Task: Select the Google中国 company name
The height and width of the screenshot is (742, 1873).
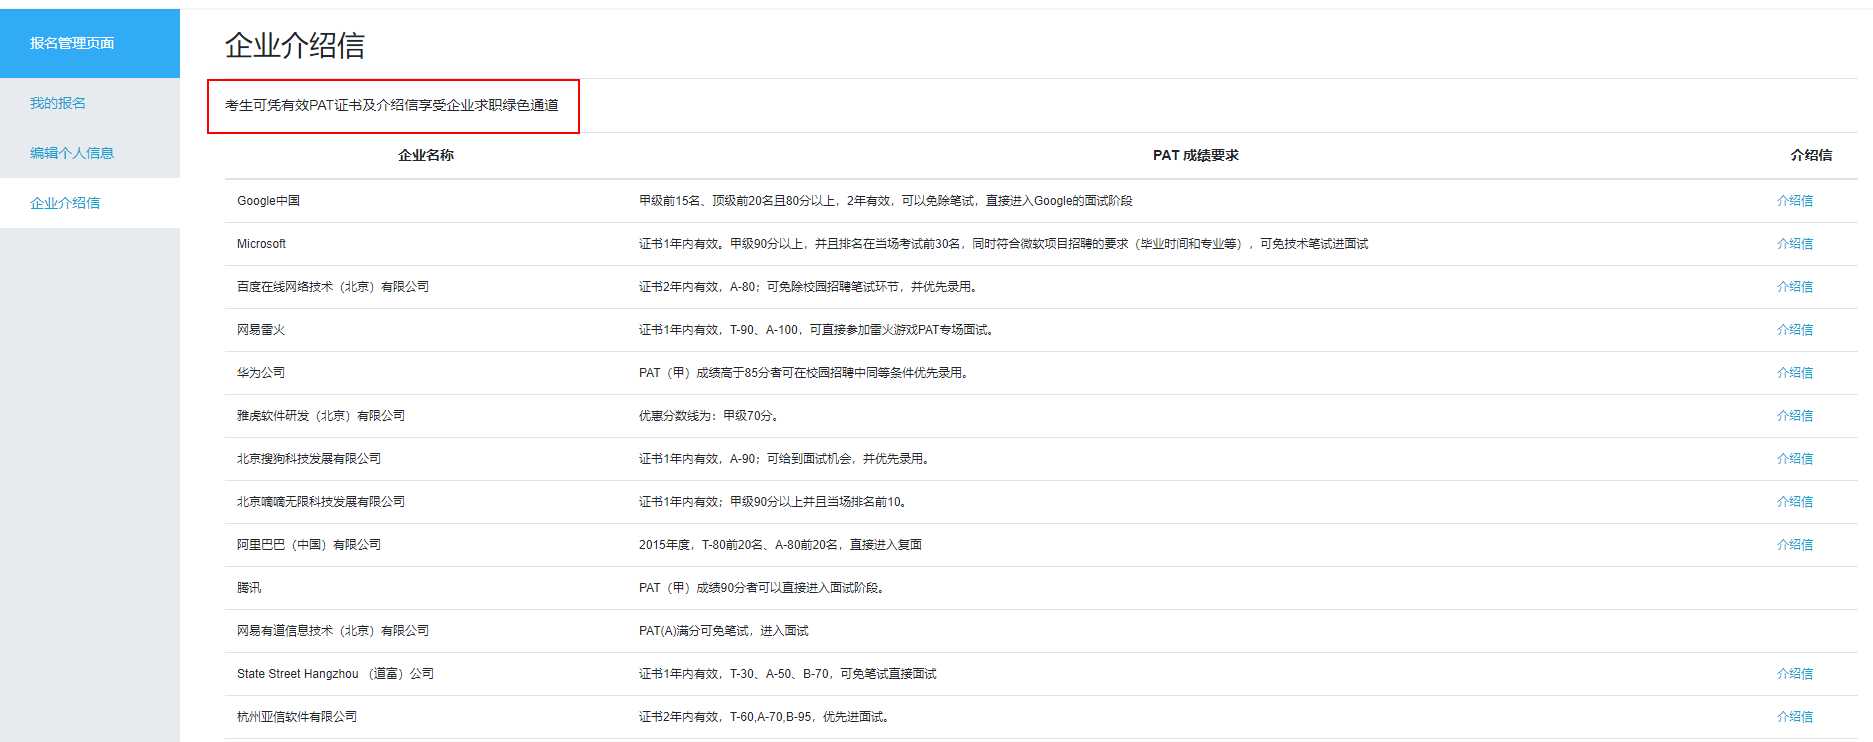Action: (268, 201)
